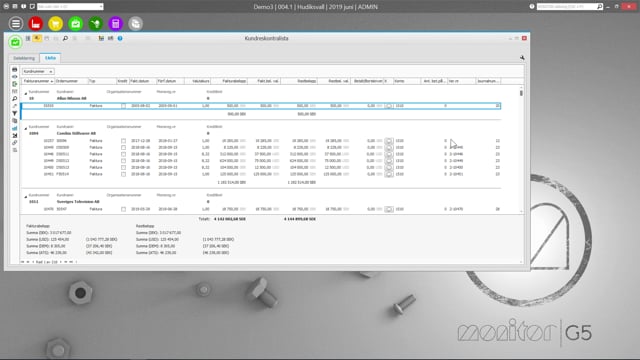The width and height of the screenshot is (640, 360).
Task: Tick Kredit checkbox on the 8 225,00 invoice row
Action: pos(123,147)
